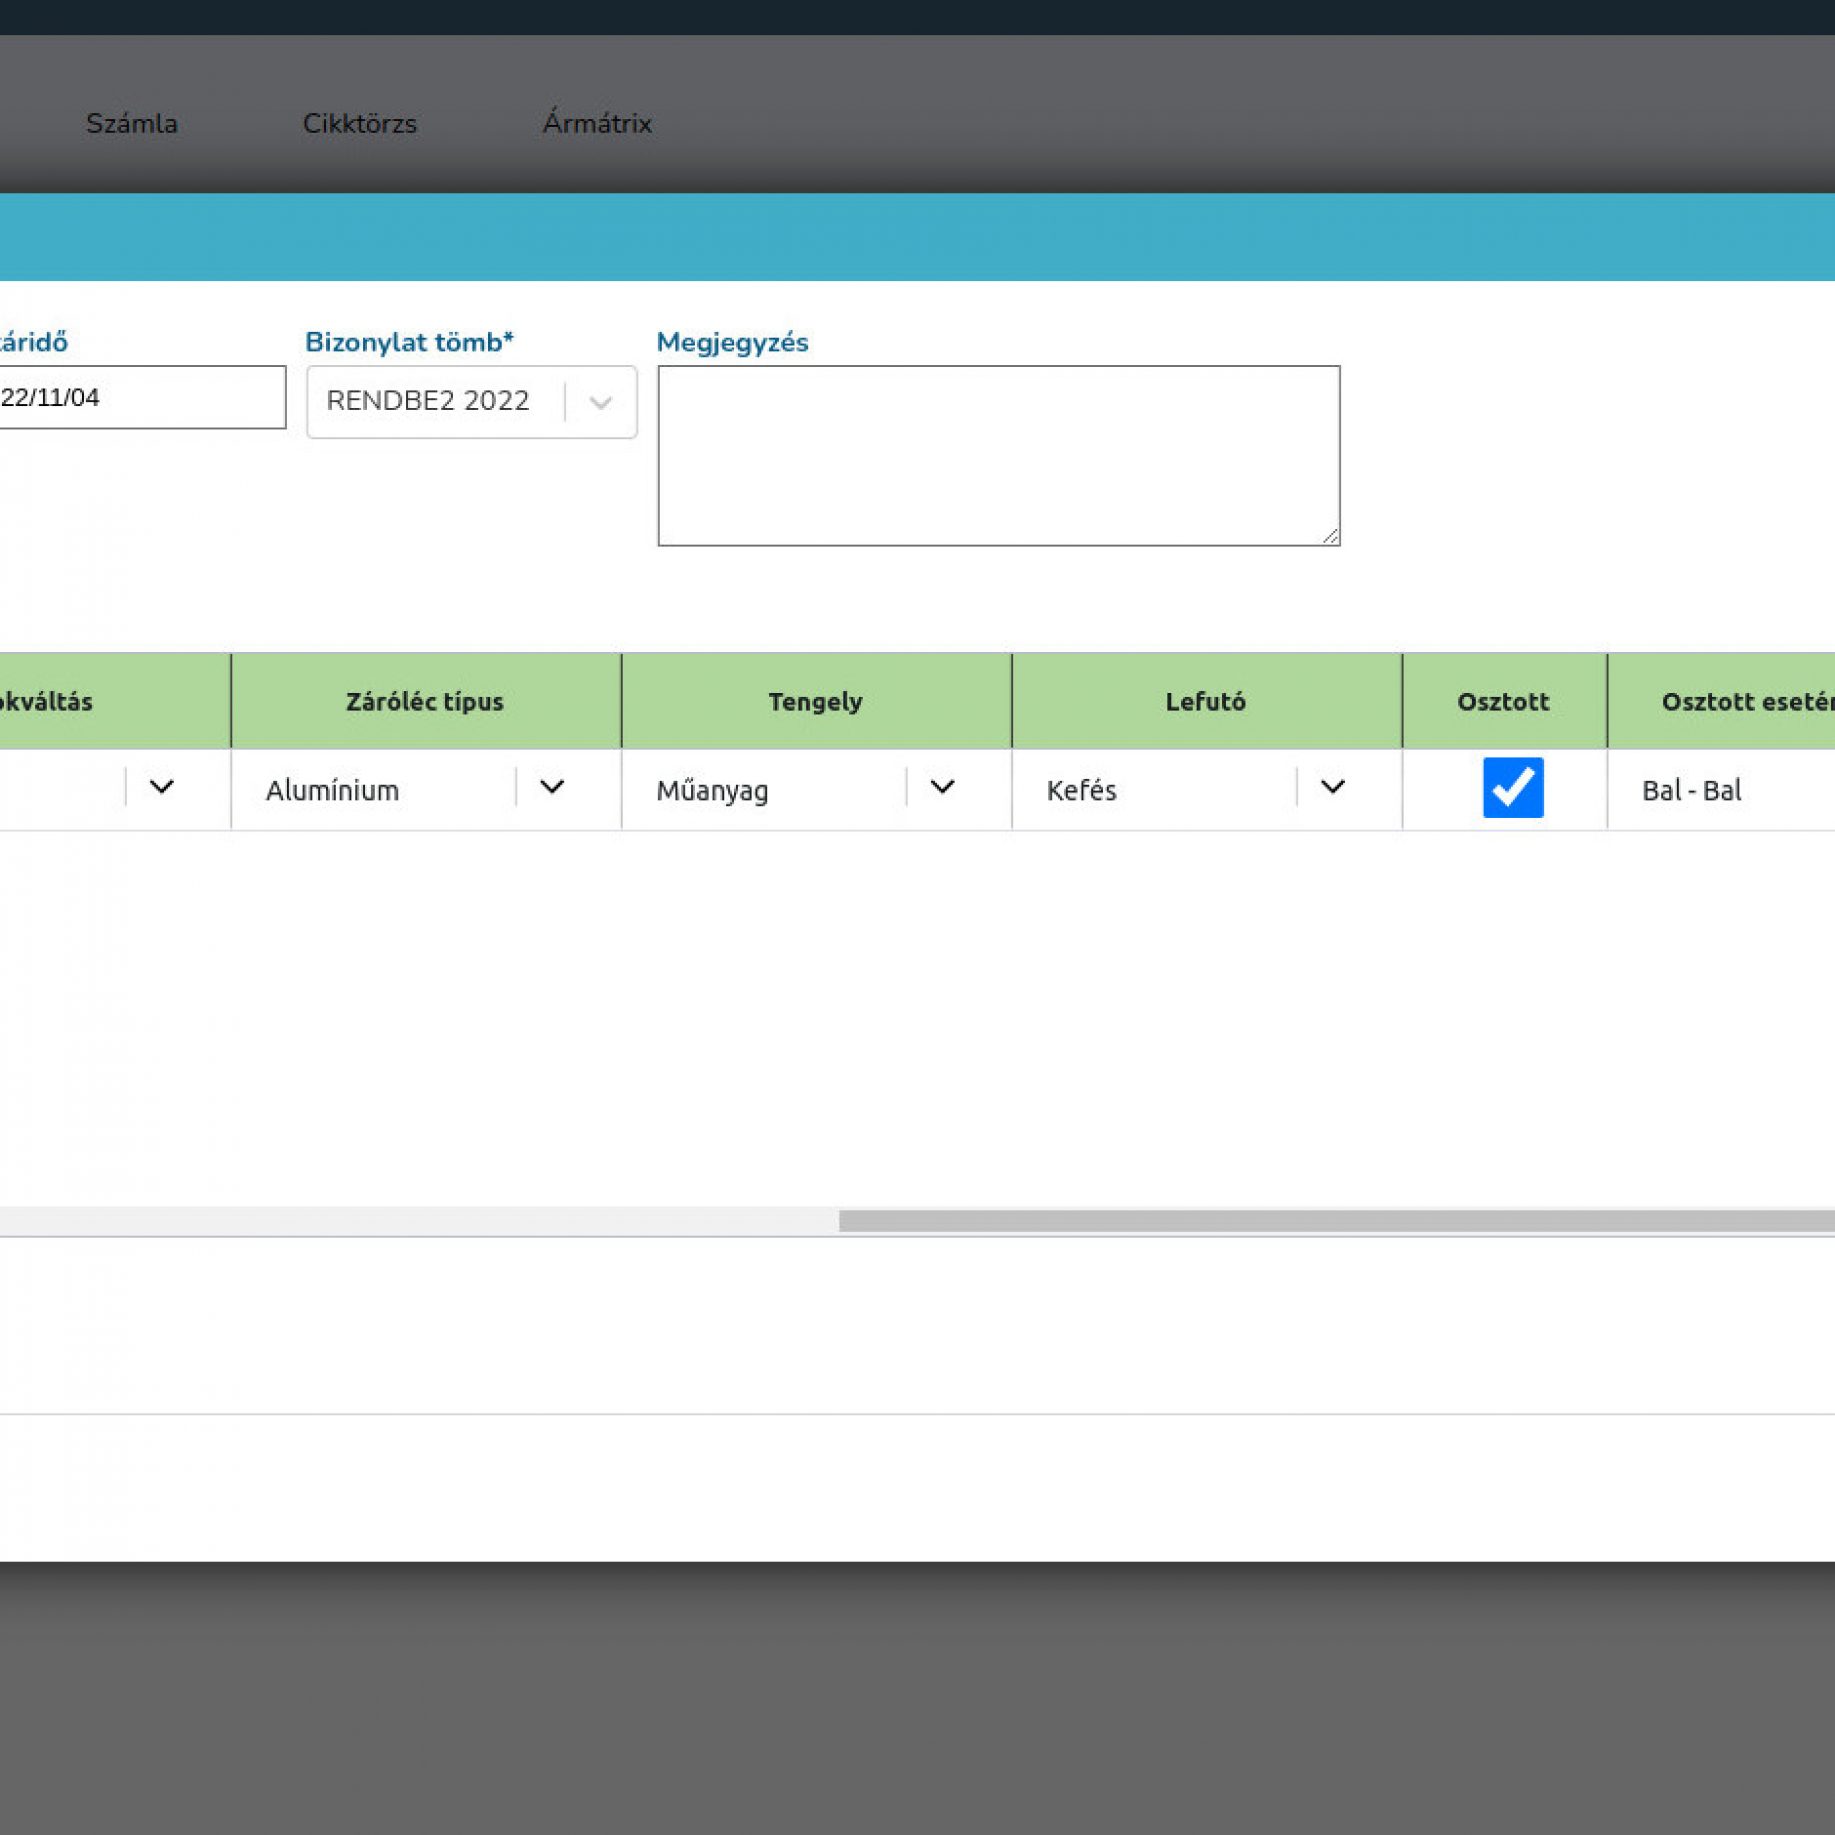The width and height of the screenshot is (1835, 1835).
Task: Select the Alumínium value in Záróléc típus
Action: (333, 790)
